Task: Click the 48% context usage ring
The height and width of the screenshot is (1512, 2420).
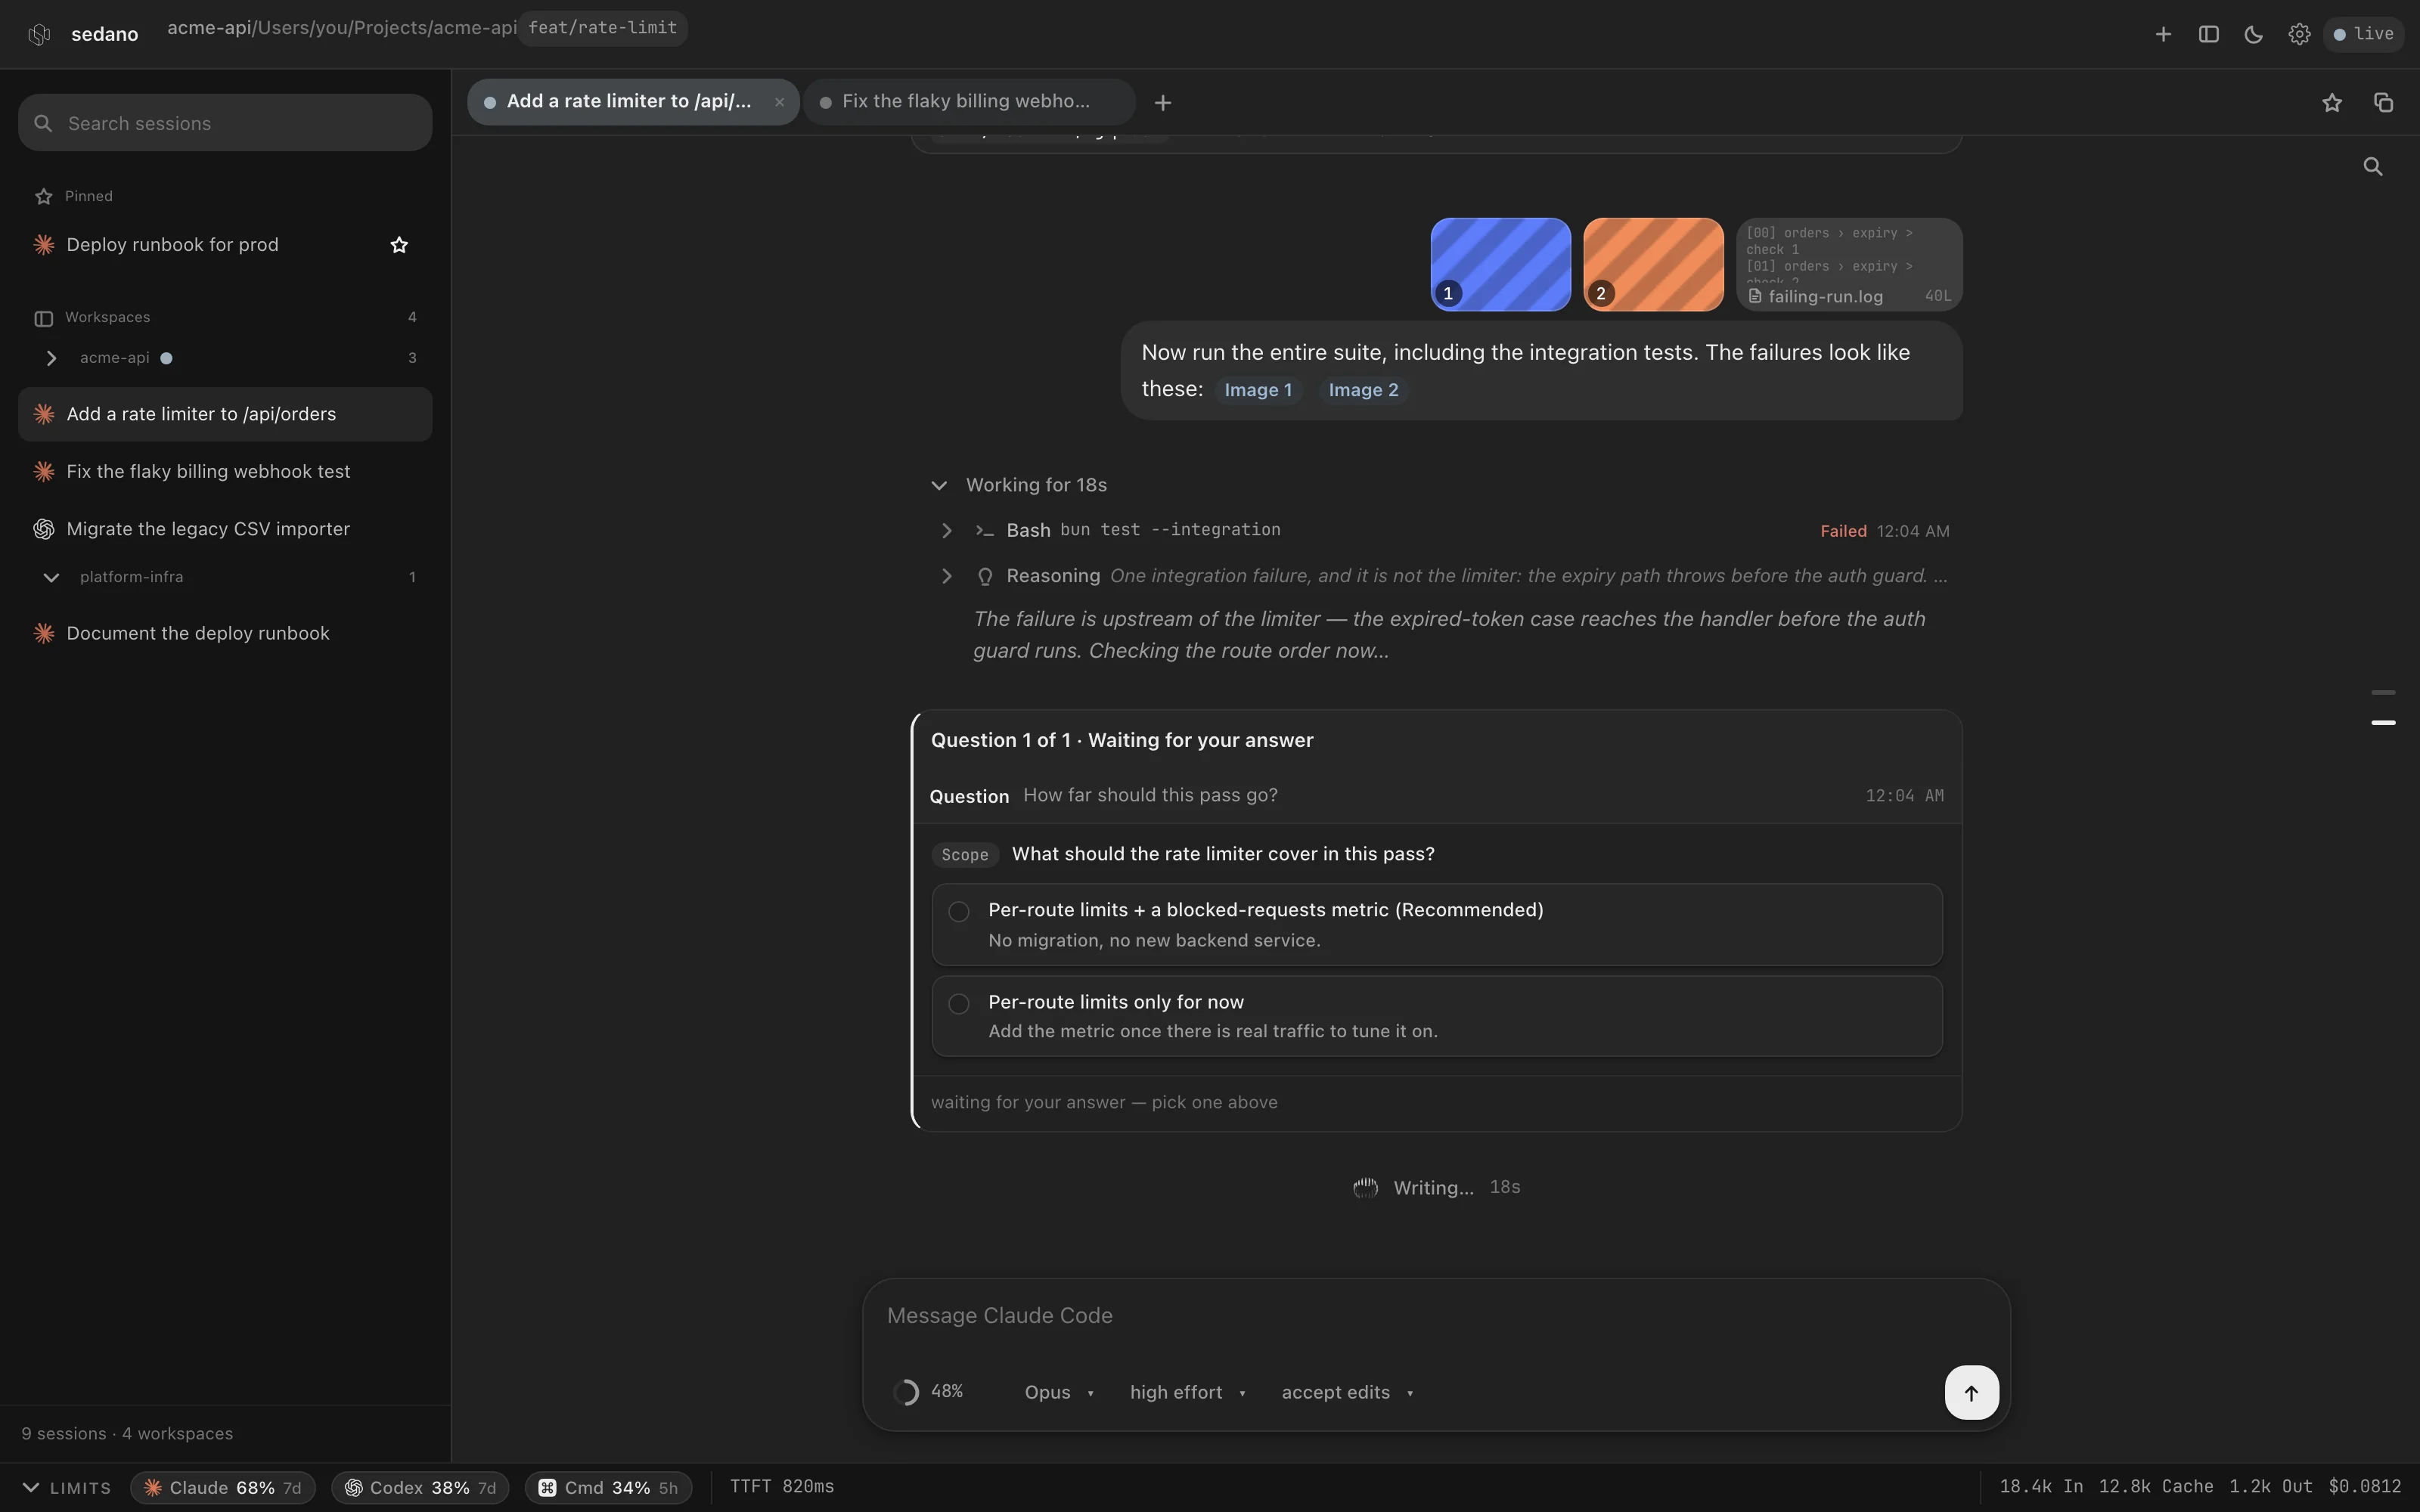Action: [x=905, y=1392]
